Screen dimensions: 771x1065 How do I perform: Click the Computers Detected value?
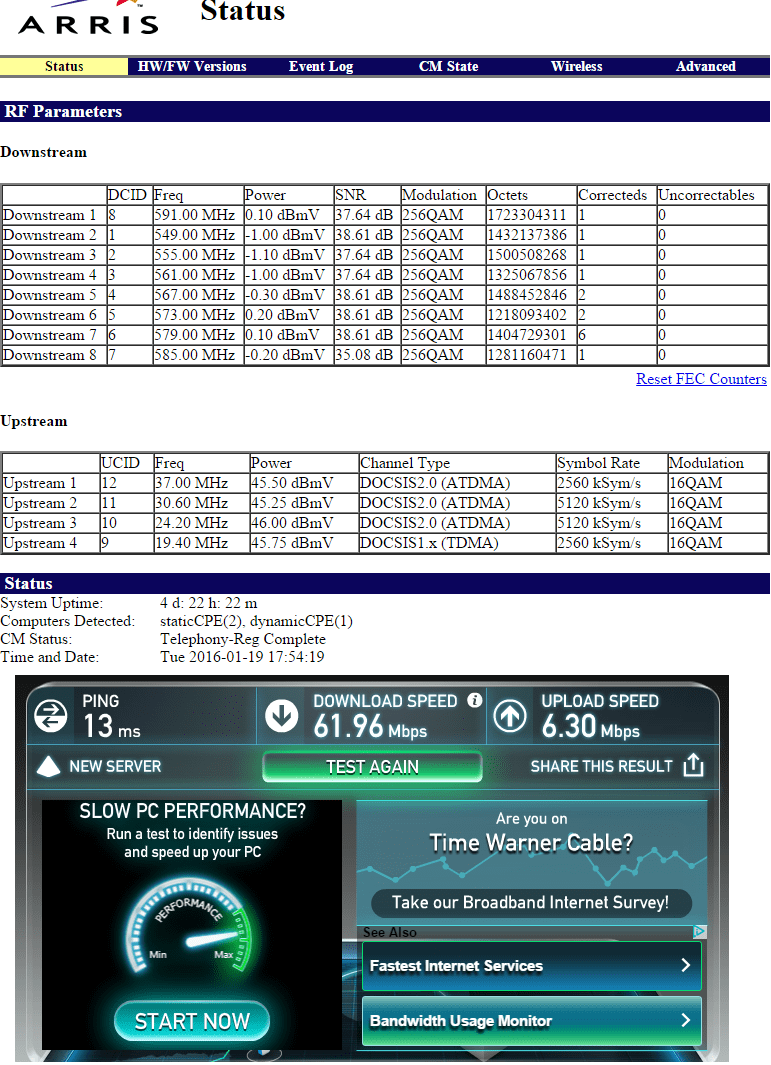coord(256,621)
